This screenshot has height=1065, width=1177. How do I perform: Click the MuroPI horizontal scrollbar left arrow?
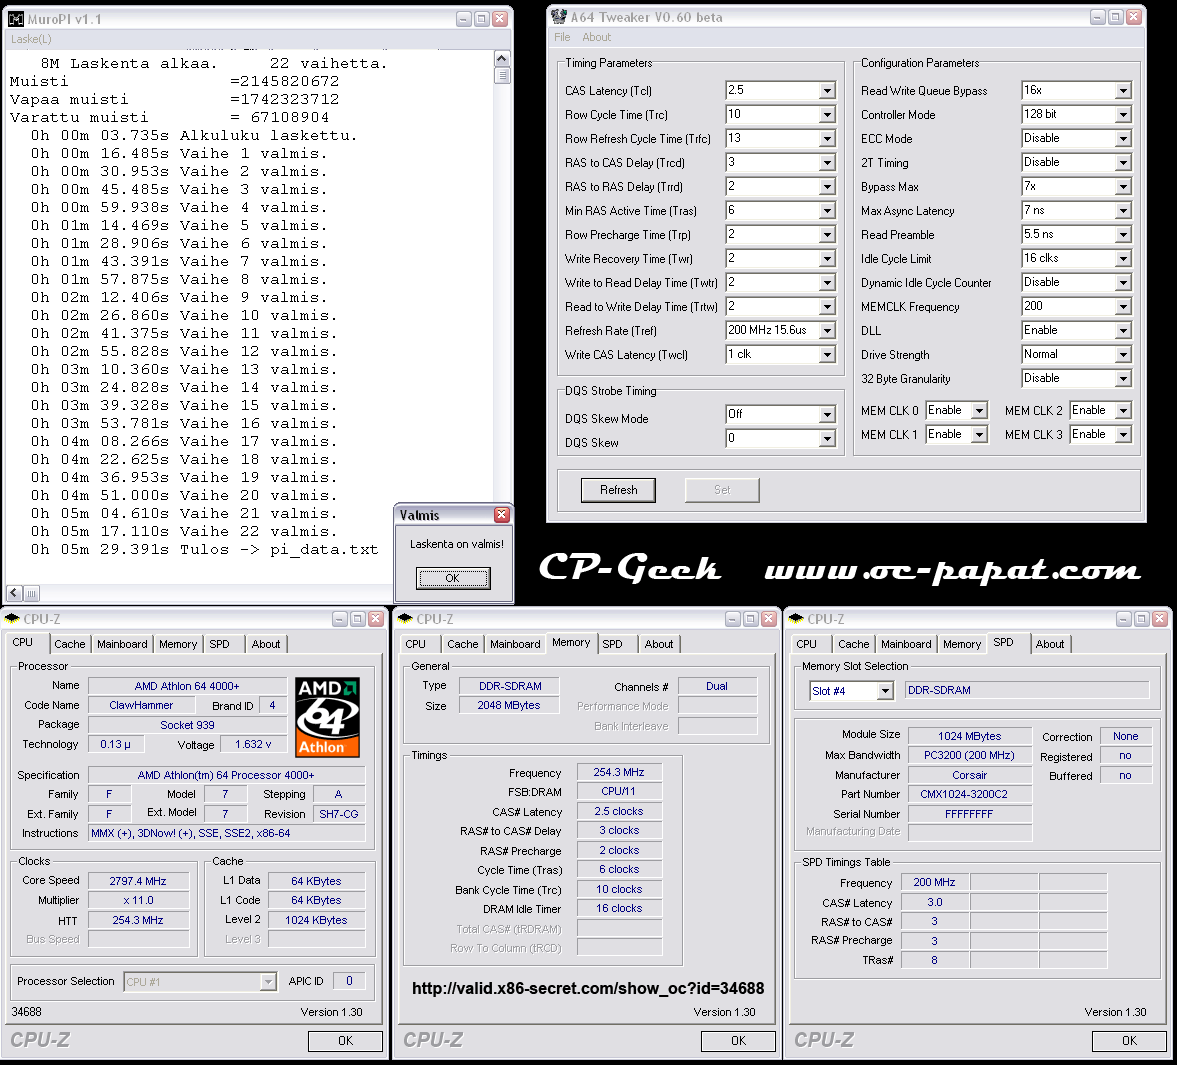point(14,593)
